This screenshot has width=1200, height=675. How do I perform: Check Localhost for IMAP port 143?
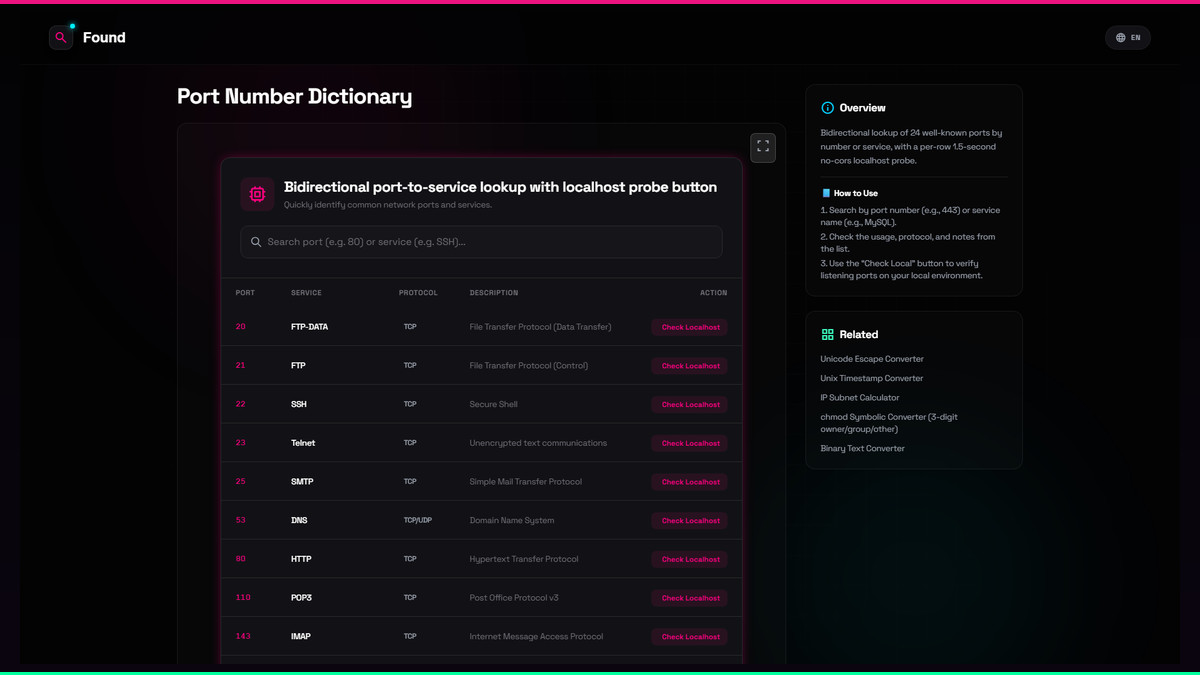click(x=690, y=637)
